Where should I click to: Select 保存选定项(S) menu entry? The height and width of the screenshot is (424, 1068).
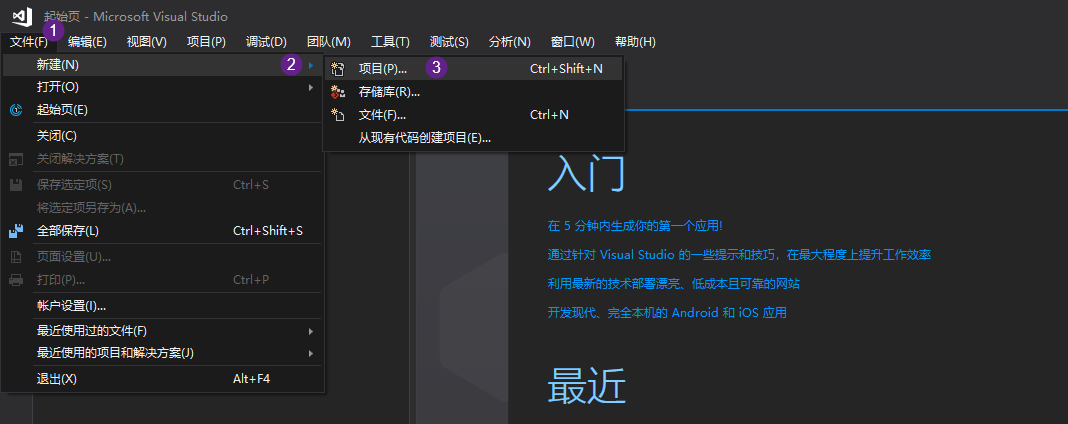pos(163,184)
